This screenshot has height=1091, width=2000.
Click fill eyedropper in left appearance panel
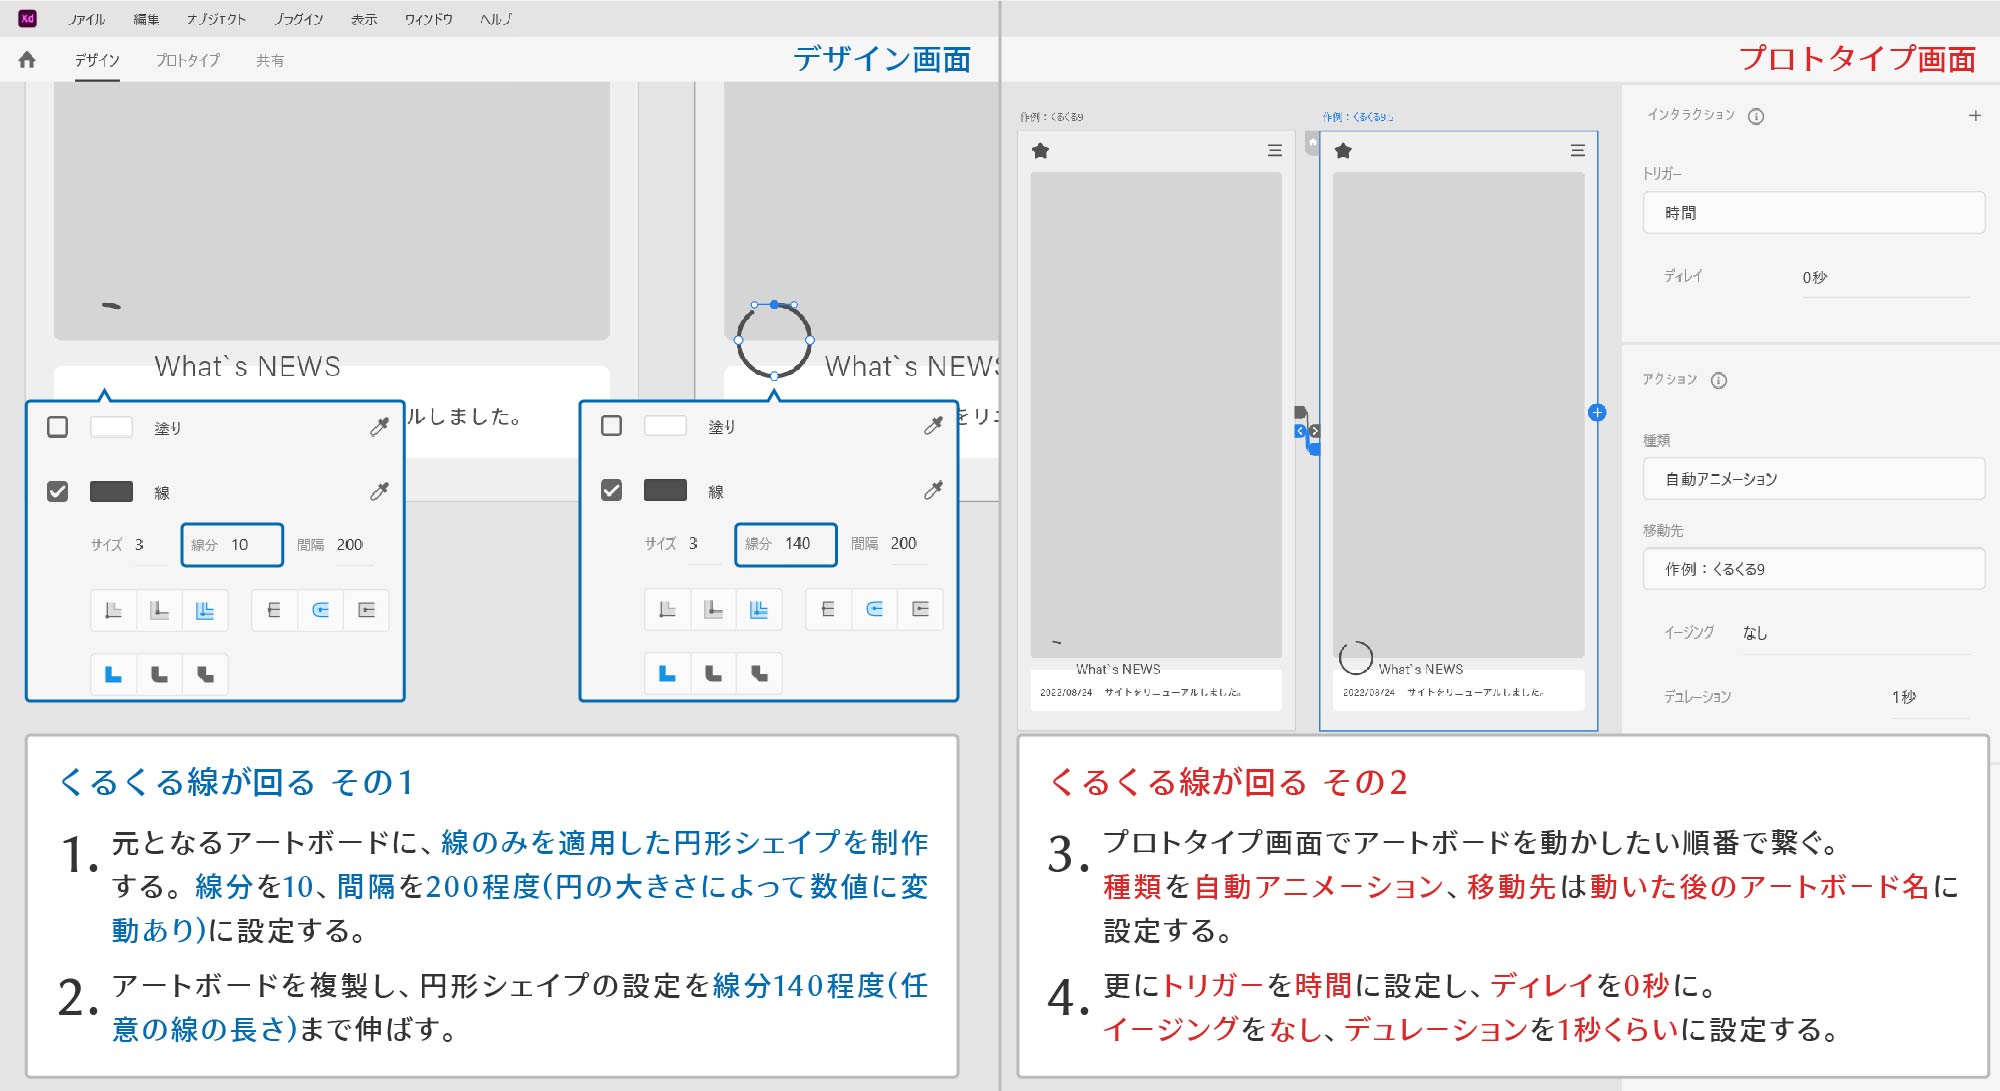tap(379, 427)
